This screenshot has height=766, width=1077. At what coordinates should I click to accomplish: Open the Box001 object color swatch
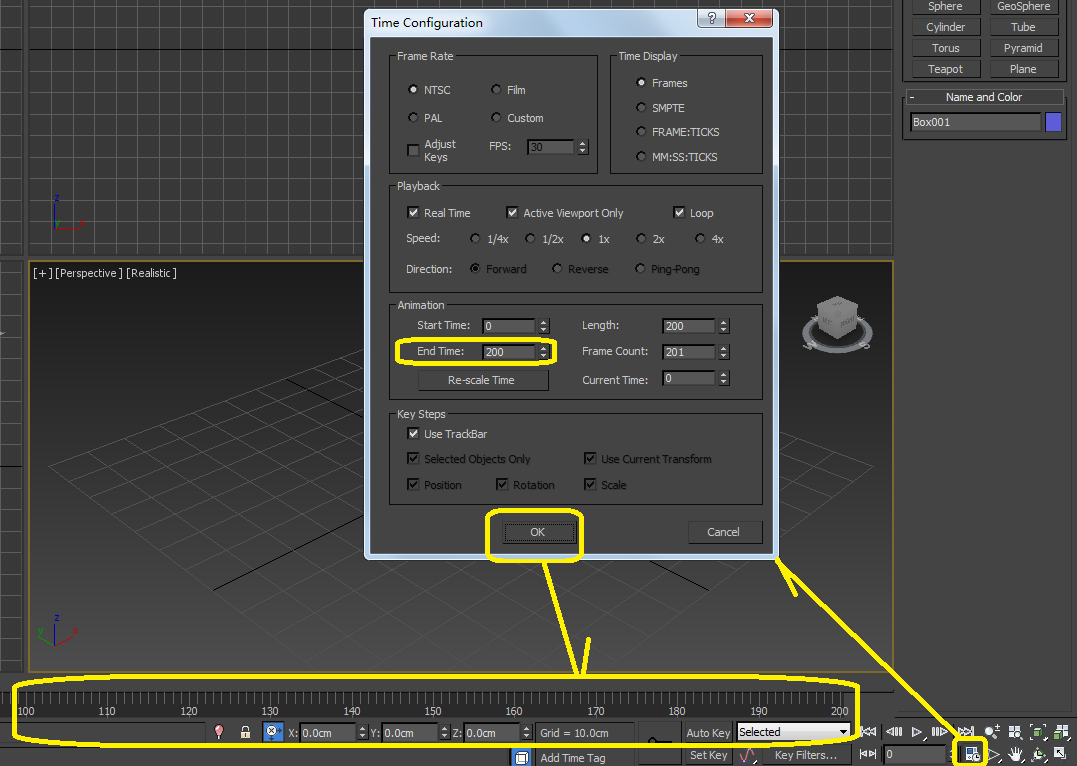click(1053, 123)
